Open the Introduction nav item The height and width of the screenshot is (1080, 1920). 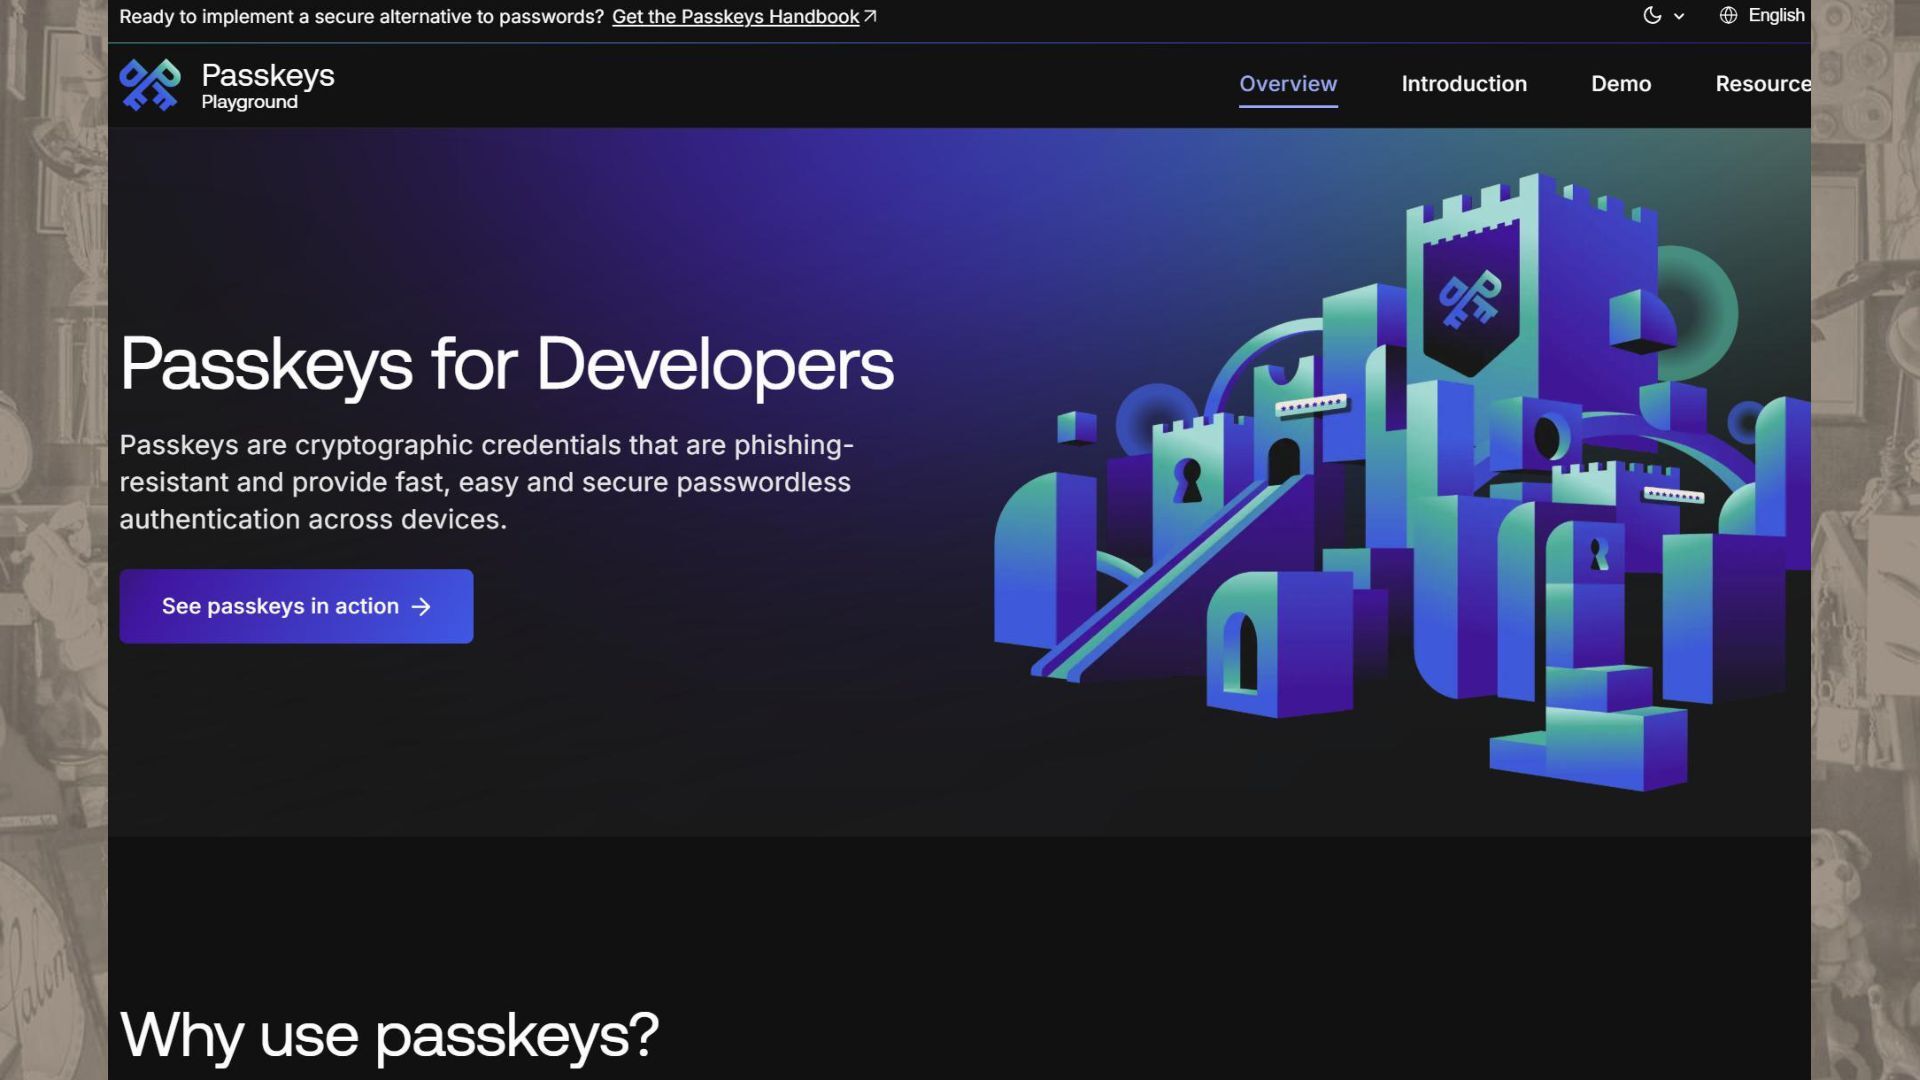(x=1464, y=84)
